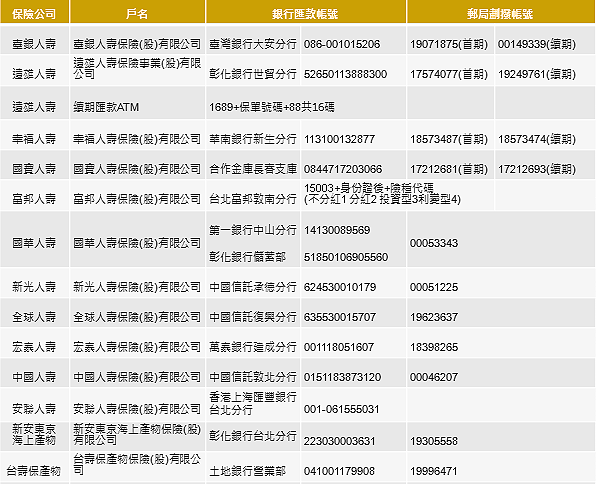Select account number 086-001015206
The width and height of the screenshot is (596, 484).
click(x=342, y=44)
